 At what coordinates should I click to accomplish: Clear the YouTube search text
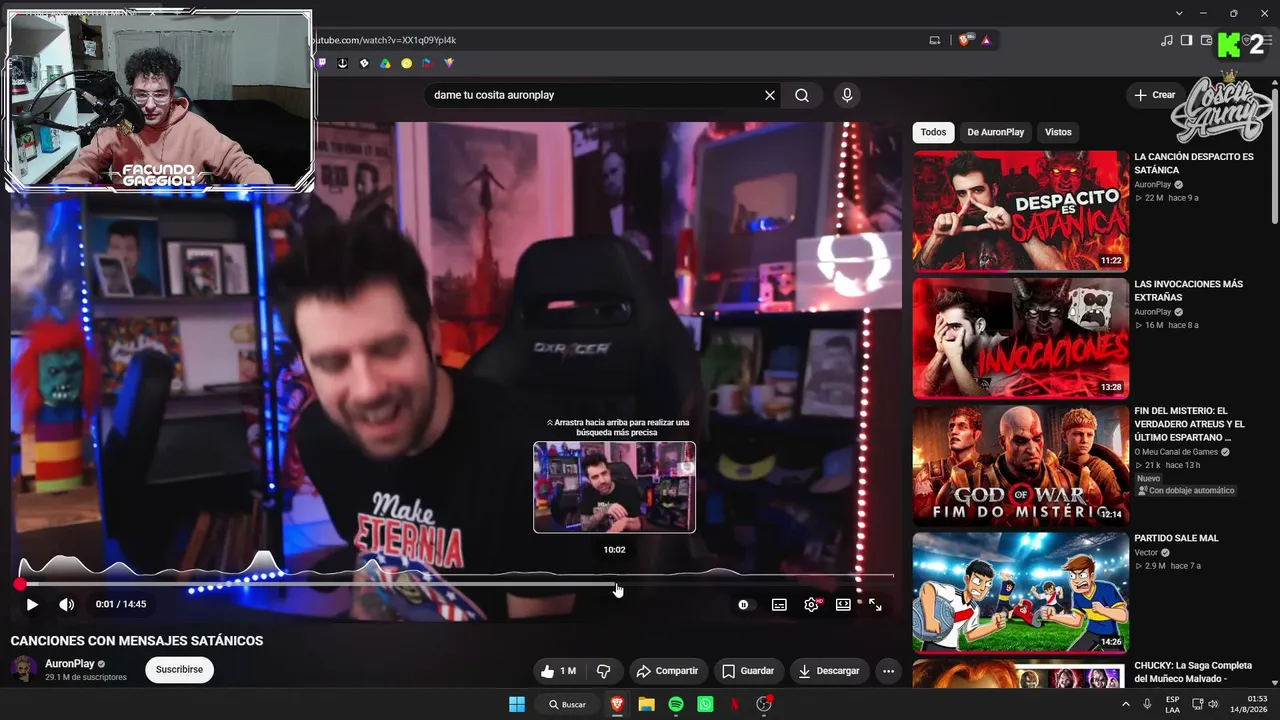tap(770, 95)
